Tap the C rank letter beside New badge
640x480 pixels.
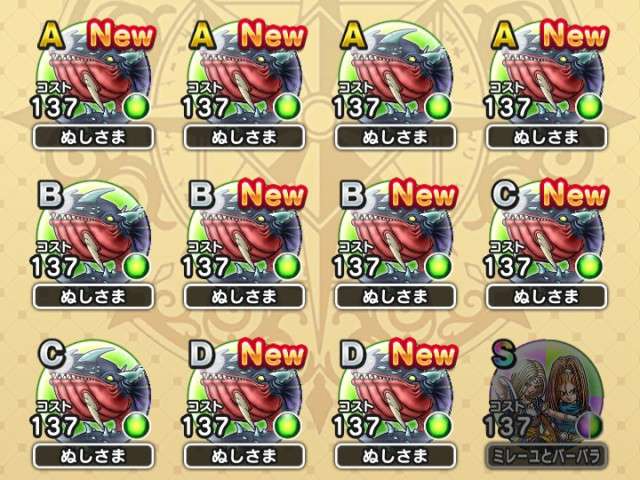(x=504, y=194)
